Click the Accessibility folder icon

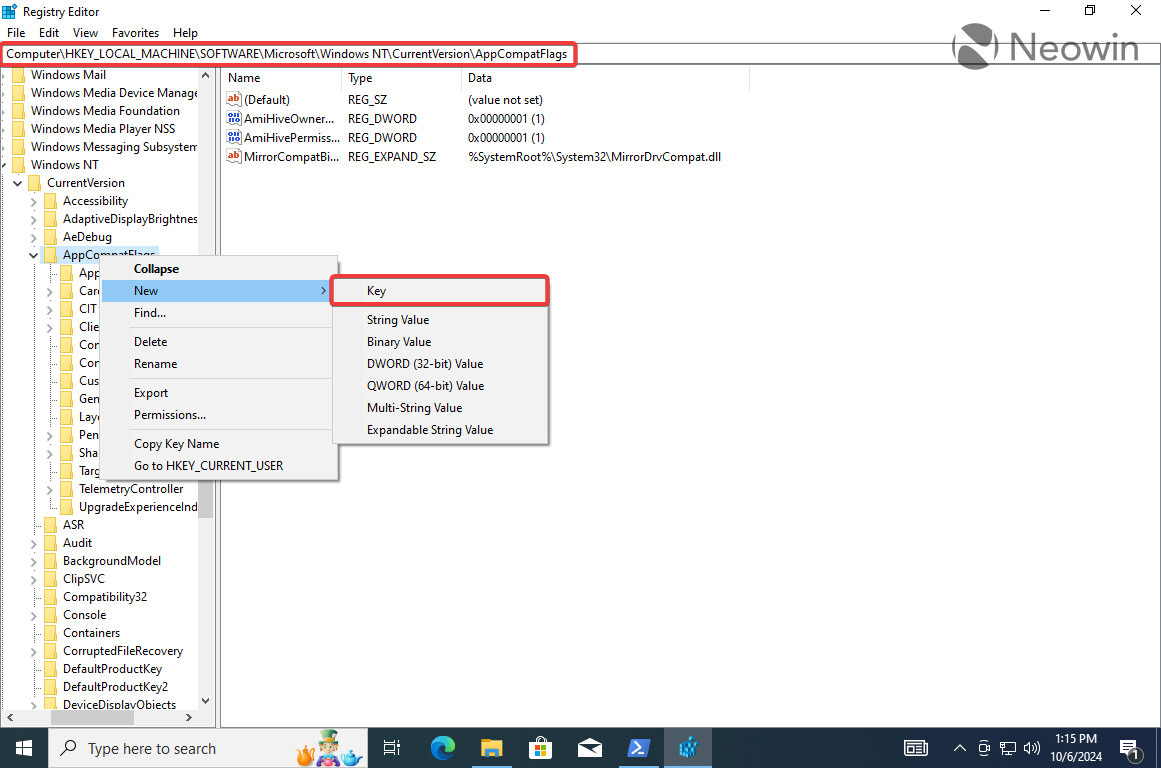[50, 201]
